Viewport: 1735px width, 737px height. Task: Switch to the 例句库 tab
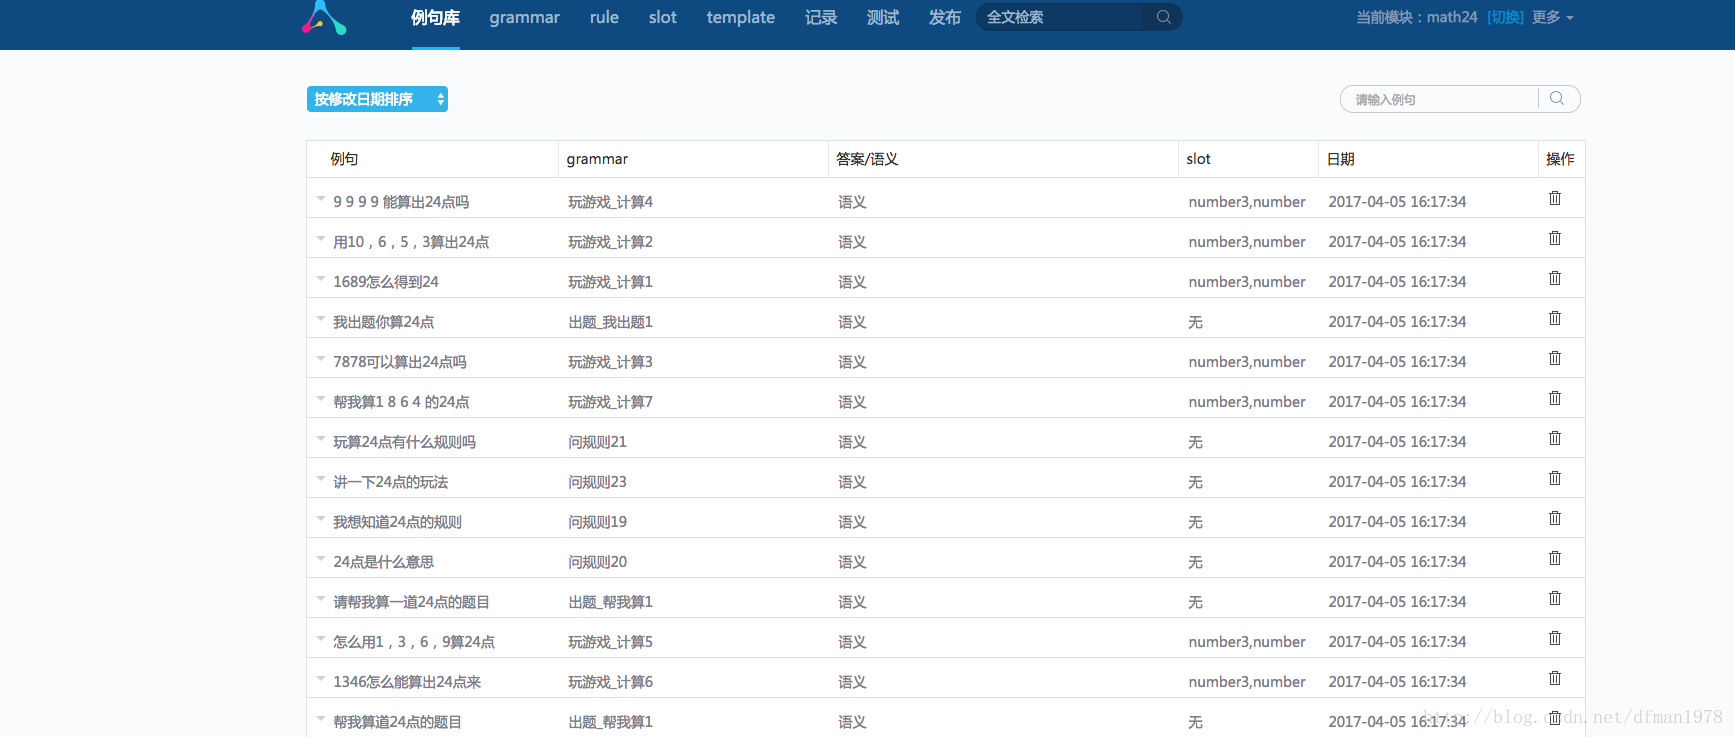(435, 17)
